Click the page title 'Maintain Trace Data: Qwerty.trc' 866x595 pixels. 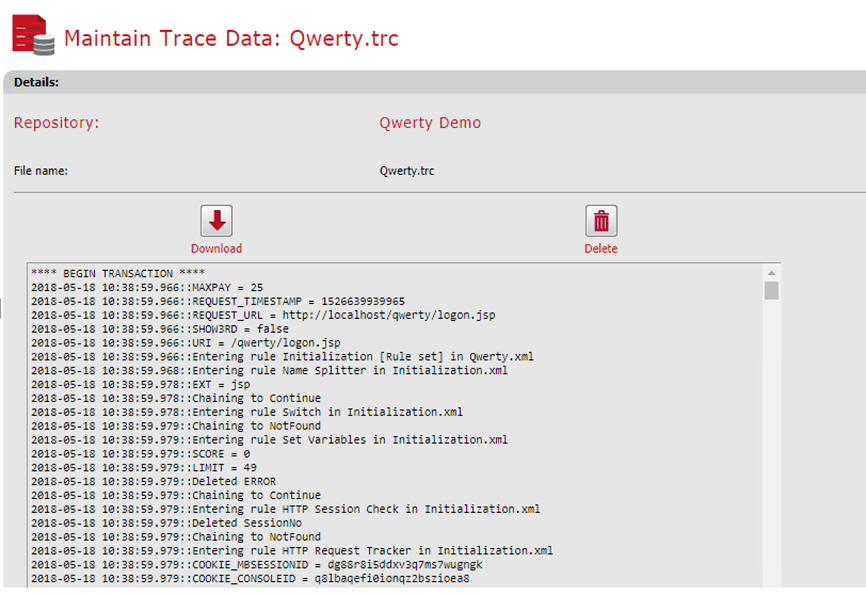coord(231,39)
